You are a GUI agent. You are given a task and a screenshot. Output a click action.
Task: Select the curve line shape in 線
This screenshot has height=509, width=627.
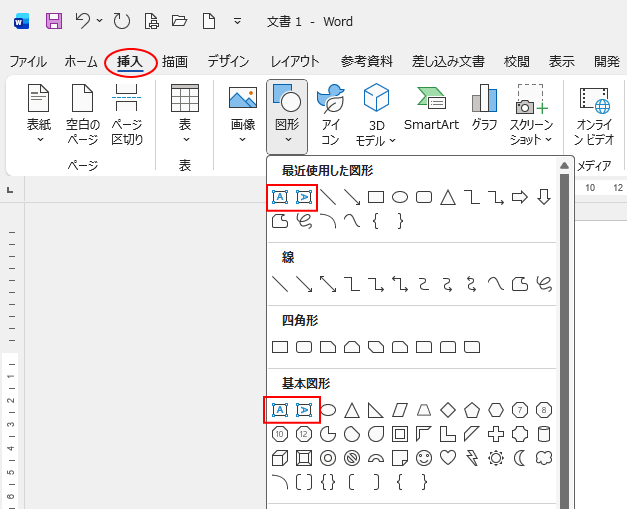click(496, 284)
